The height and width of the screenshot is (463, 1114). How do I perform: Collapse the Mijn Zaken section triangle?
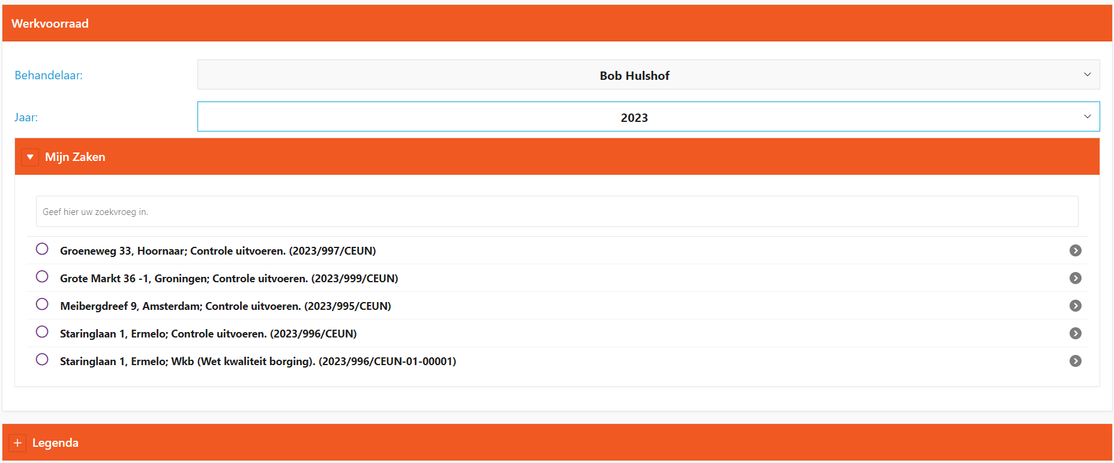click(x=30, y=157)
